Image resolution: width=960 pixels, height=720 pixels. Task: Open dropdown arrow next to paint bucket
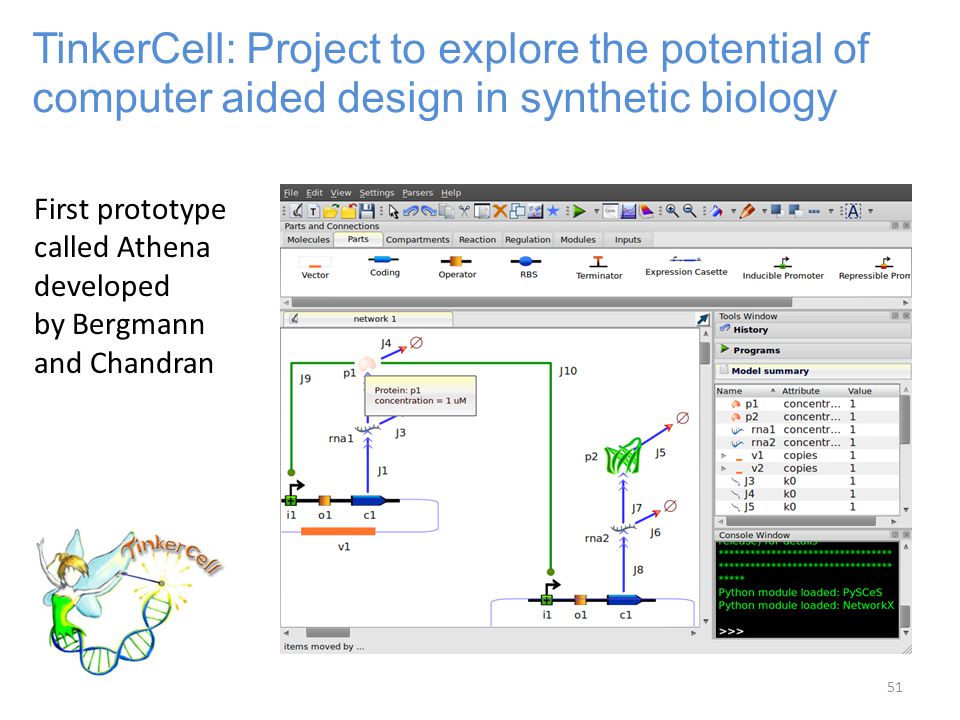pos(733,211)
